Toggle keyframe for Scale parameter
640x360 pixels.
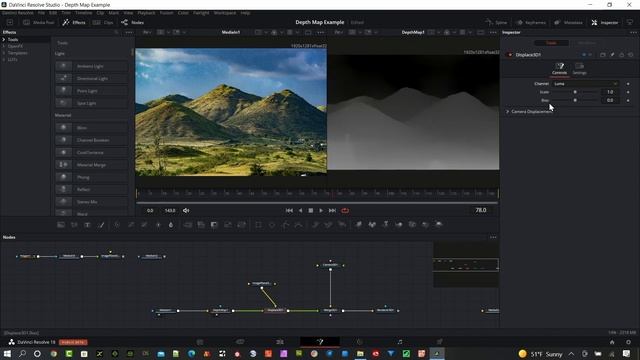pyautogui.click(x=628, y=92)
